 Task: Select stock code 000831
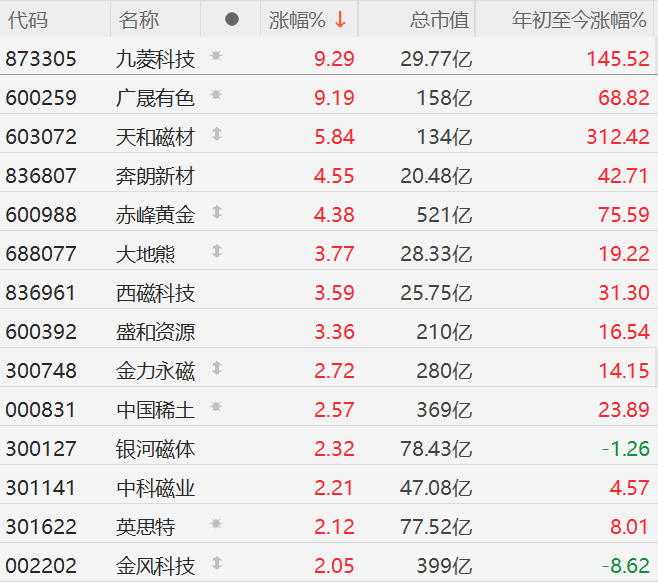click(x=41, y=410)
